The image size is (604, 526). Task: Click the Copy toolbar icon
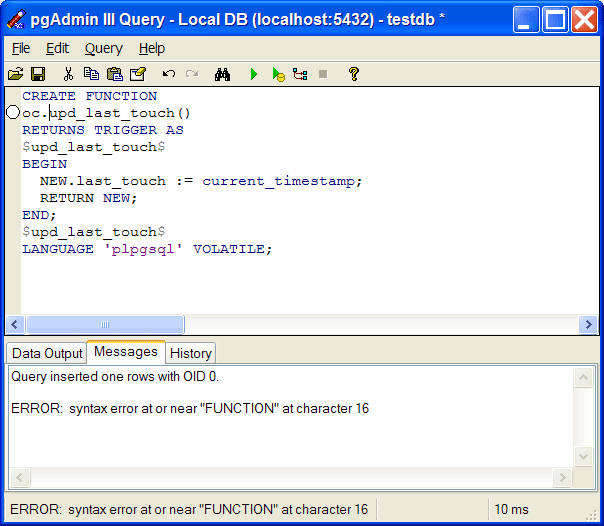[91, 74]
